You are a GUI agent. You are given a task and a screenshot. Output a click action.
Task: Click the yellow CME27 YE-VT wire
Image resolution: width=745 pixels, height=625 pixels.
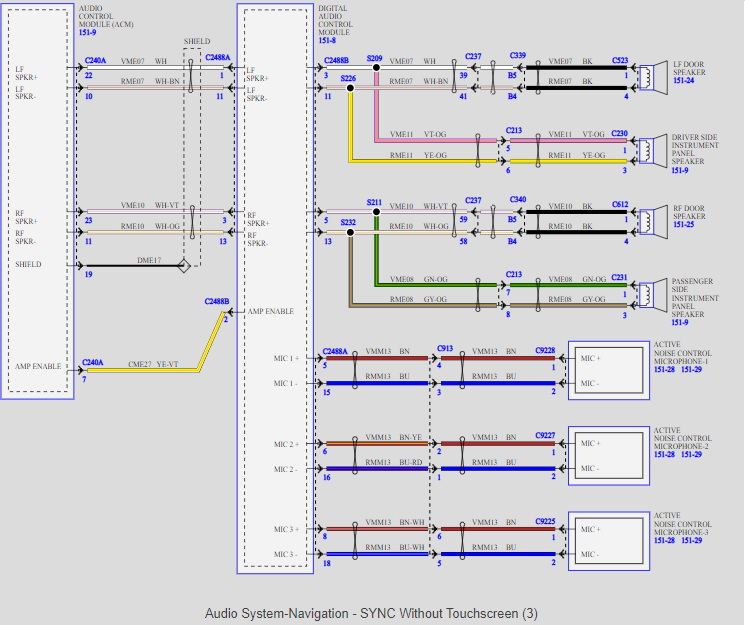click(x=143, y=370)
